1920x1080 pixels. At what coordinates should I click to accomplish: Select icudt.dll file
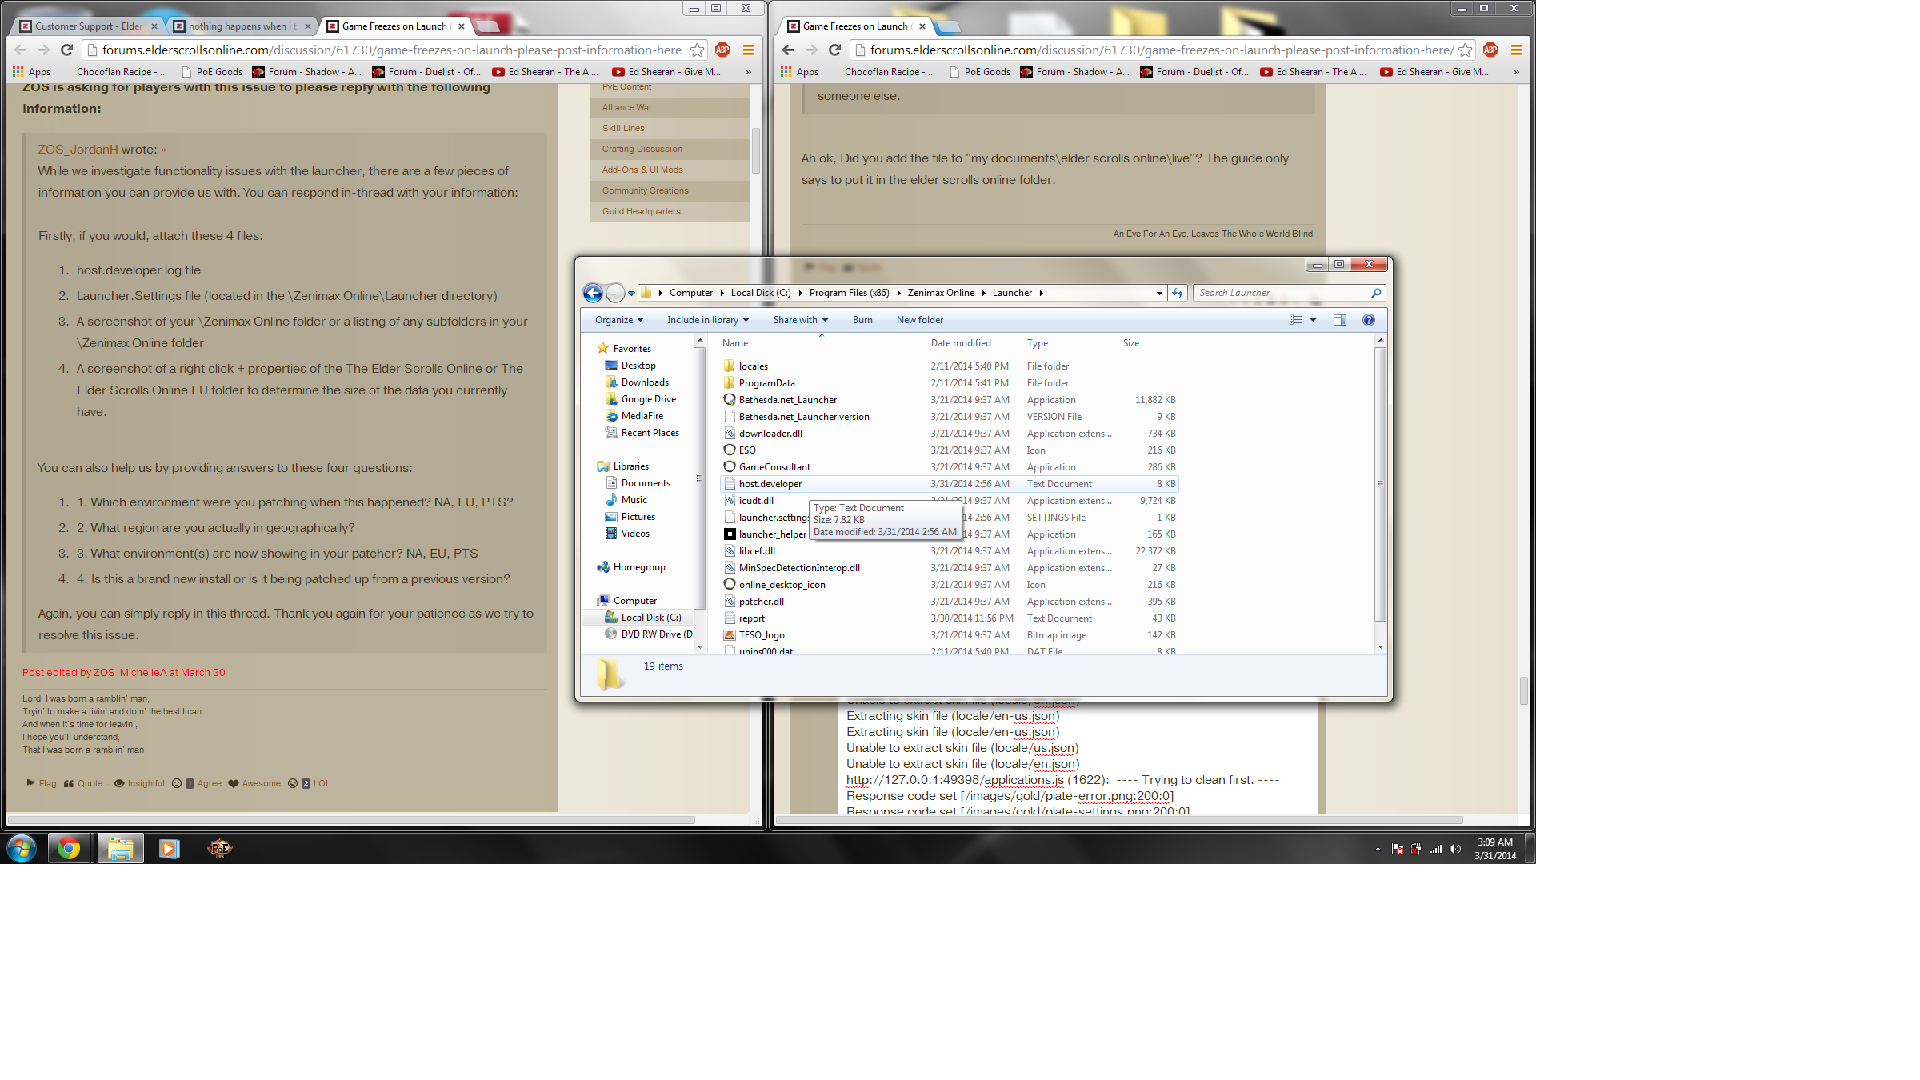tap(756, 501)
